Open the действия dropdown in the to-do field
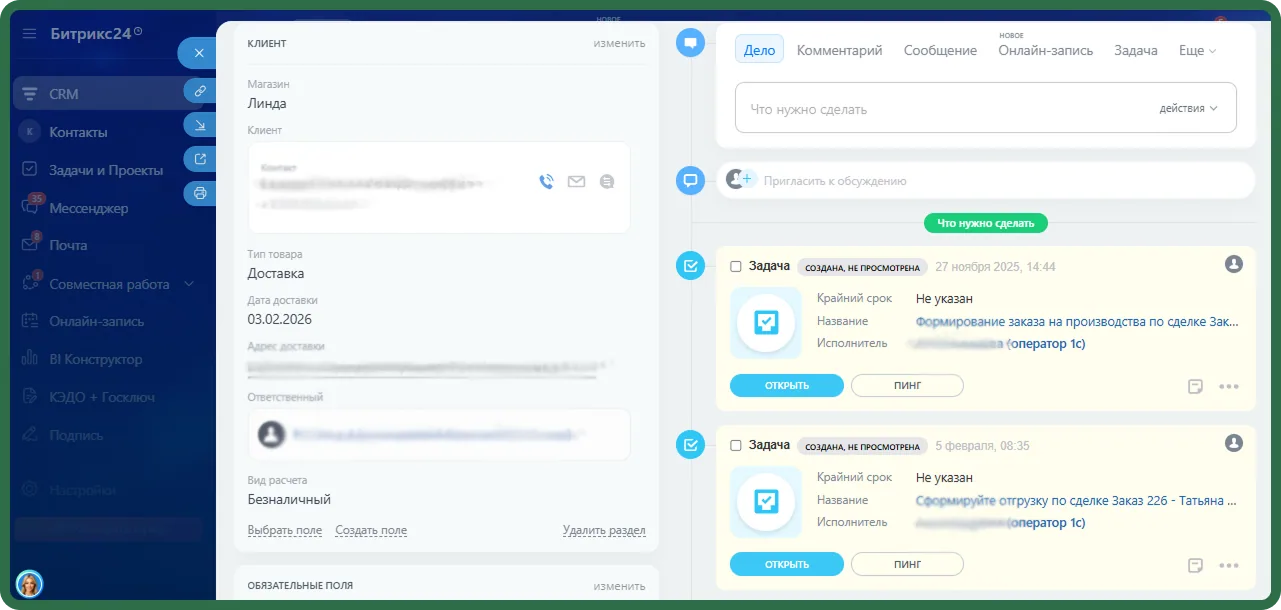The height and width of the screenshot is (610, 1281). tap(1189, 108)
